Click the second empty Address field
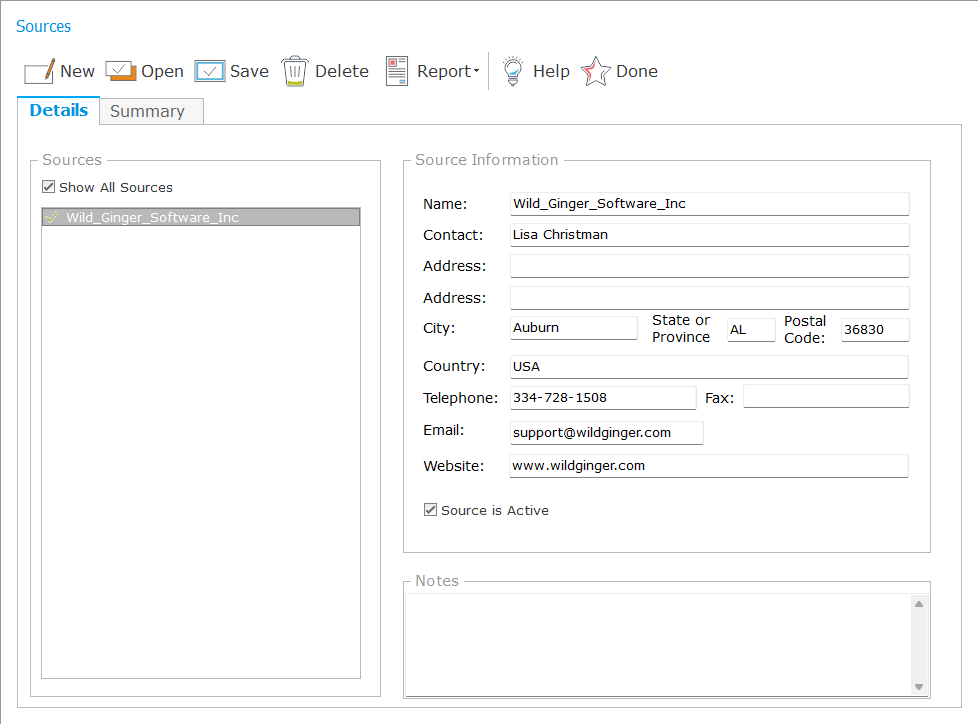 click(709, 298)
